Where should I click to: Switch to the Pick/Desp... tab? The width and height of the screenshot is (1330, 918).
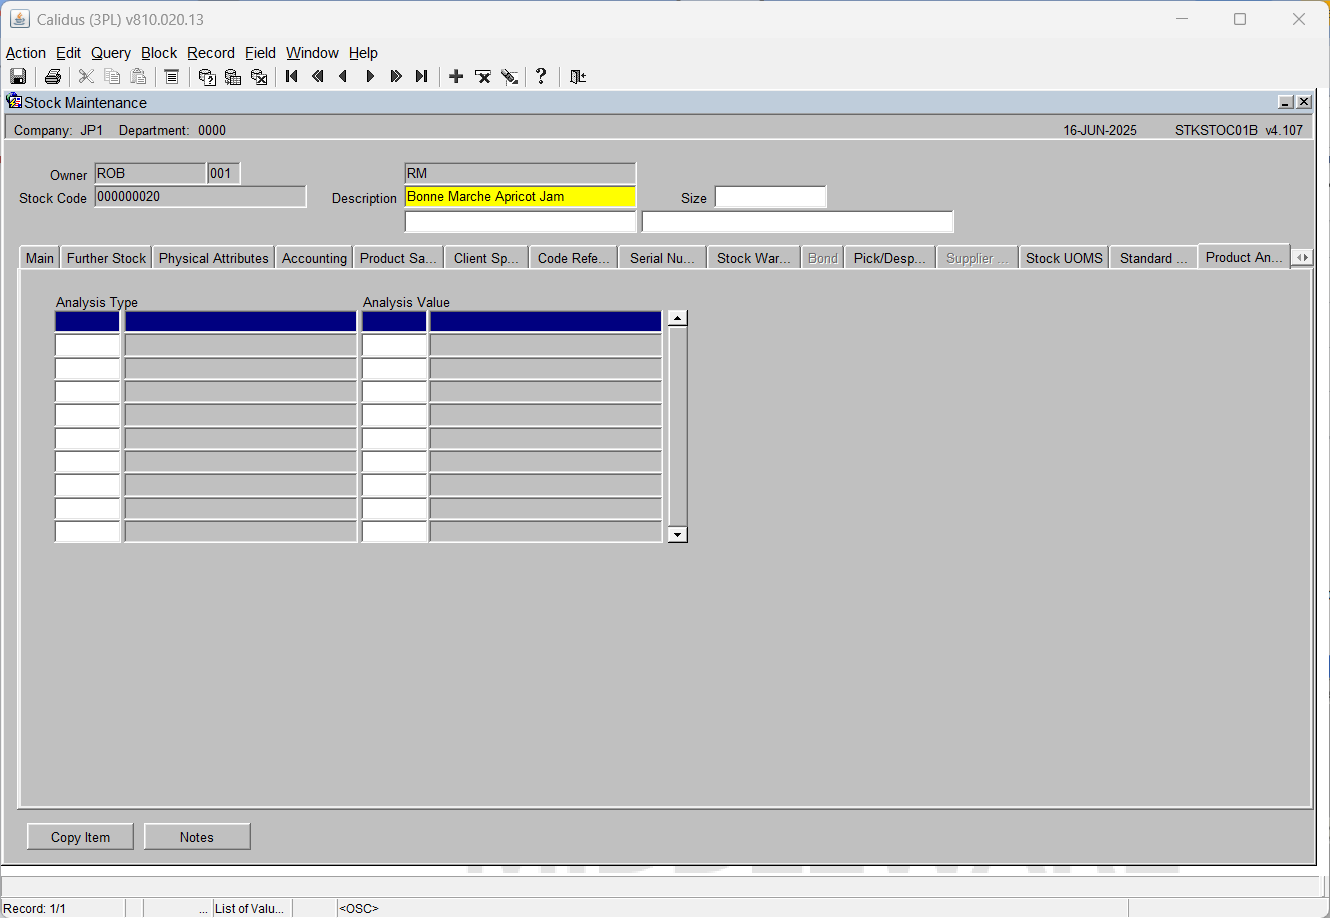coord(889,258)
